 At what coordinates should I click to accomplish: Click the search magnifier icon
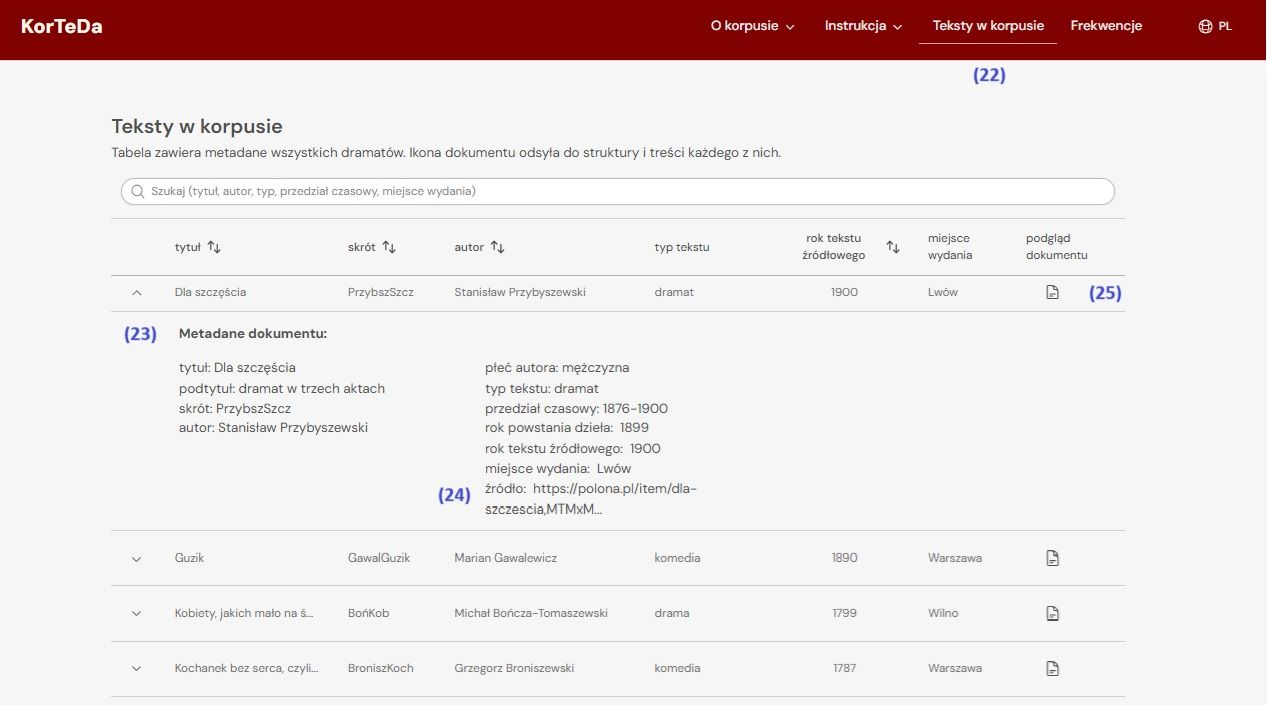click(x=137, y=191)
